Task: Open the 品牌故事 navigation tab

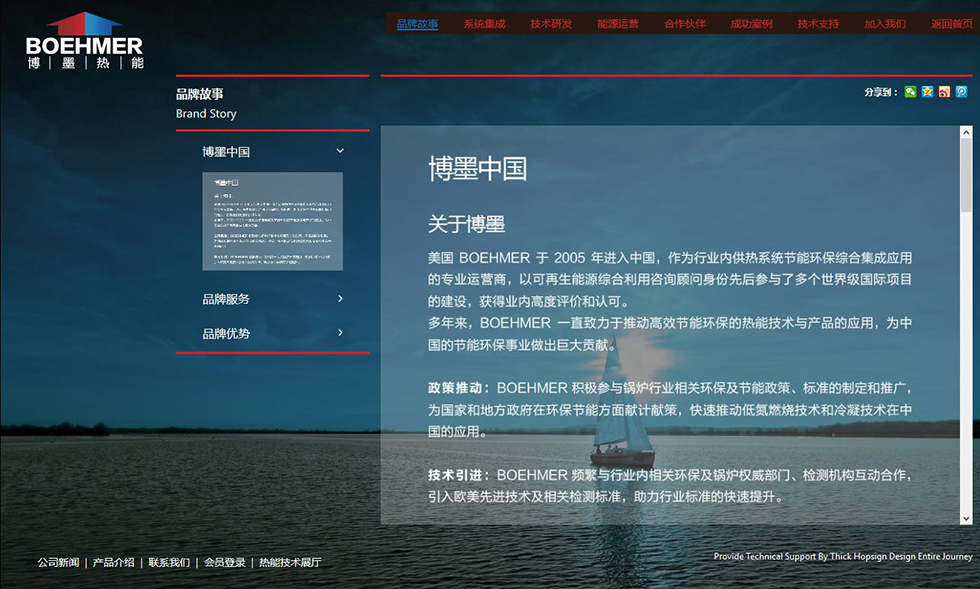Action: pos(418,24)
